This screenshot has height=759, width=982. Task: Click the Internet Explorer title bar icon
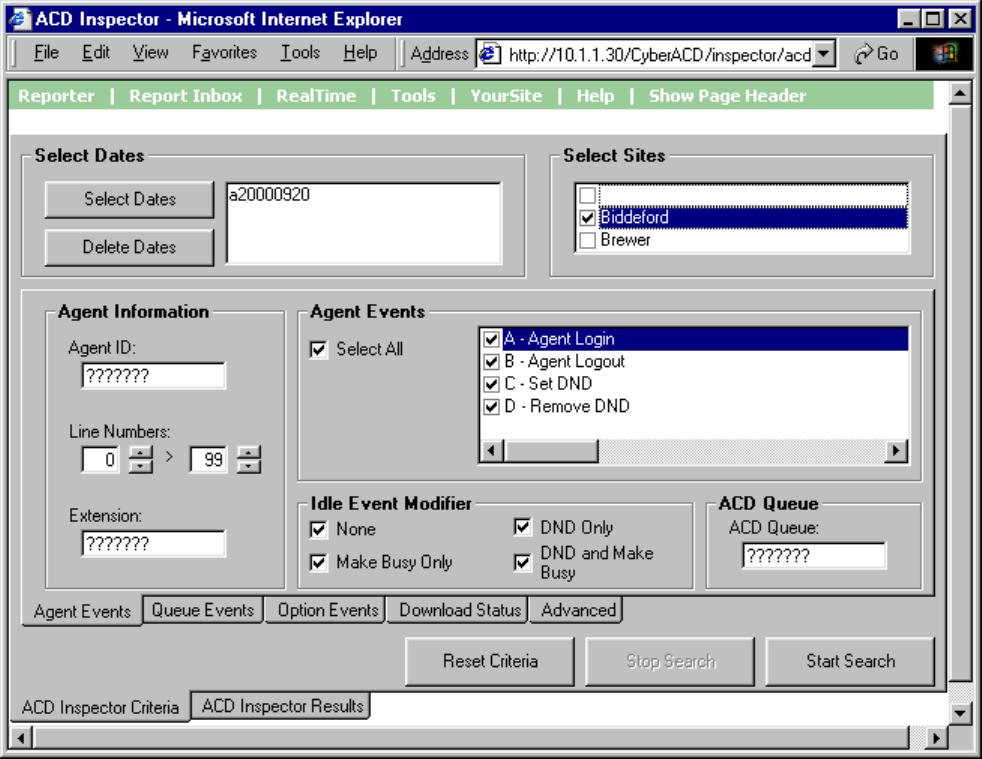click(x=19, y=19)
